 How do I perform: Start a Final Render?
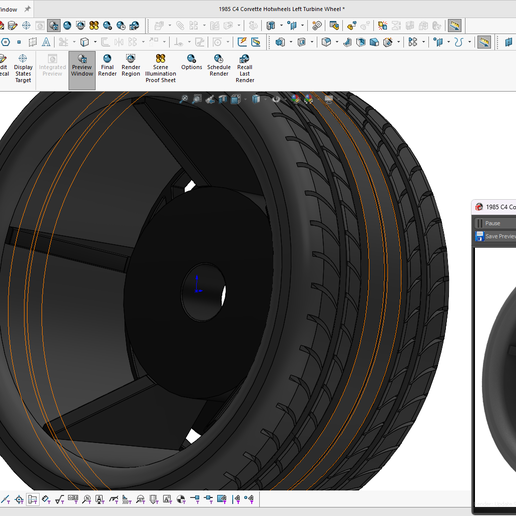point(107,66)
